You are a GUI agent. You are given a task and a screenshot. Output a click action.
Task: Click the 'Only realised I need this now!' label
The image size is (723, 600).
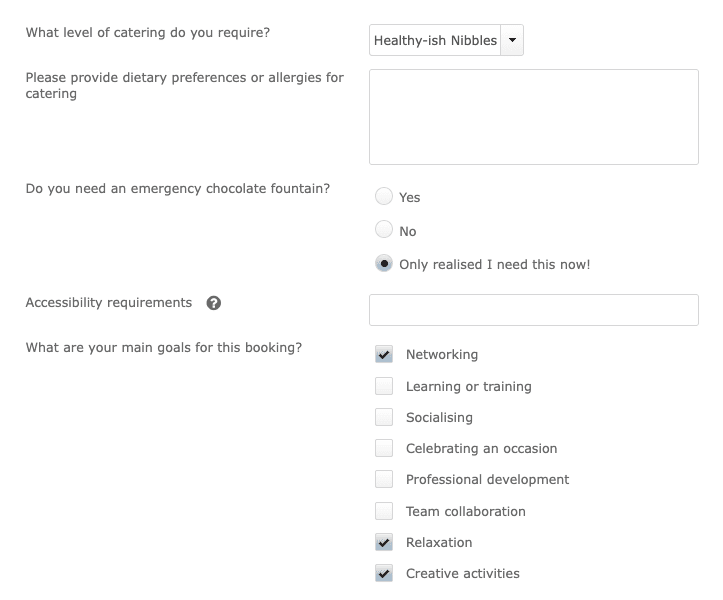tap(494, 264)
